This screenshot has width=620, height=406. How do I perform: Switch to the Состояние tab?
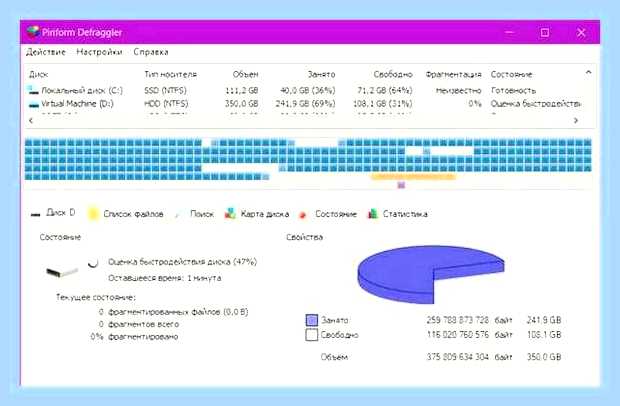coord(328,214)
